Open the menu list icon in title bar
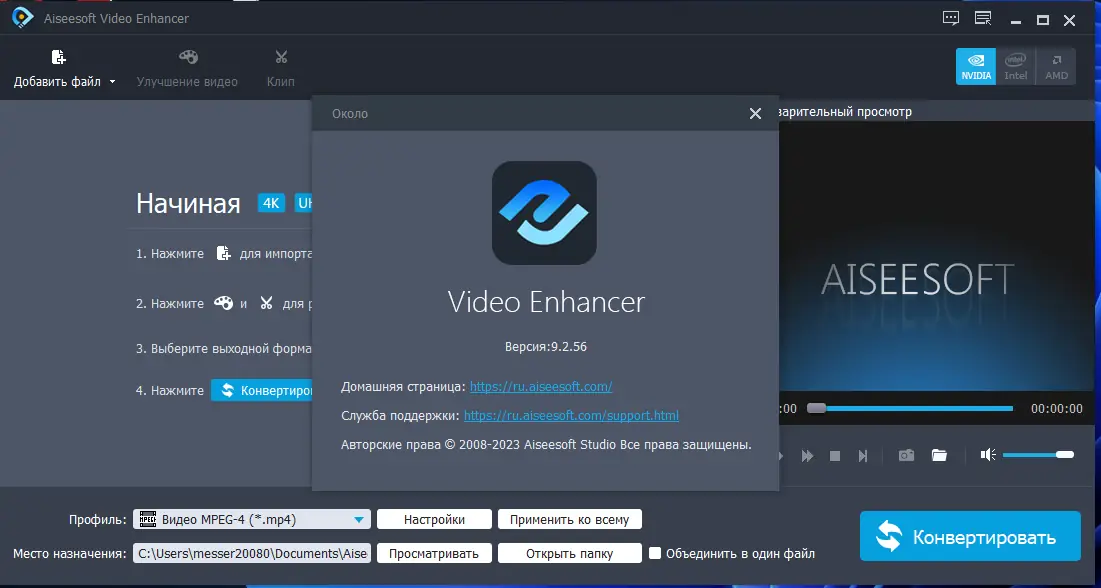1101x588 pixels. [x=983, y=19]
